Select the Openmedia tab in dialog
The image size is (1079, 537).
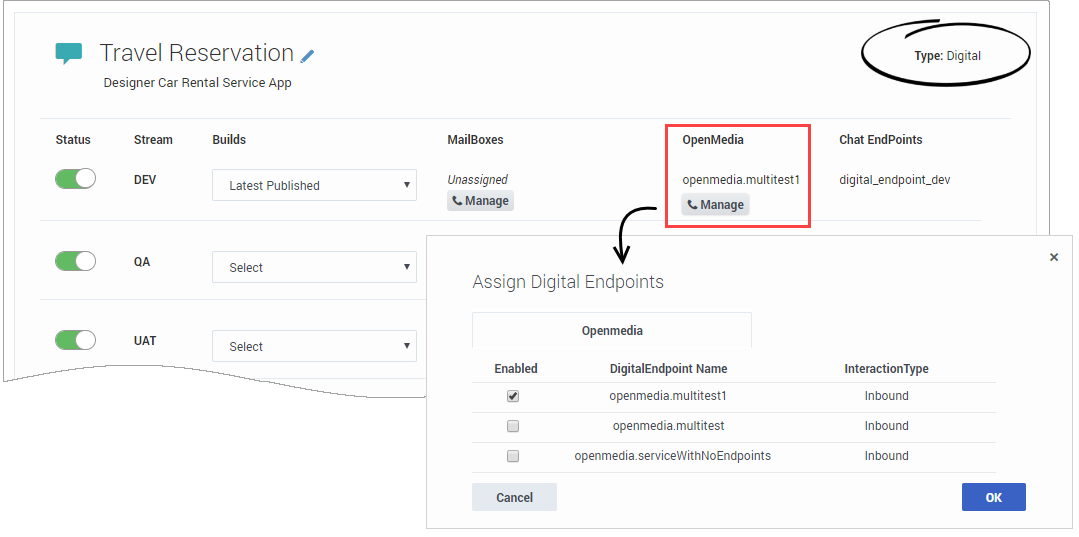[612, 330]
